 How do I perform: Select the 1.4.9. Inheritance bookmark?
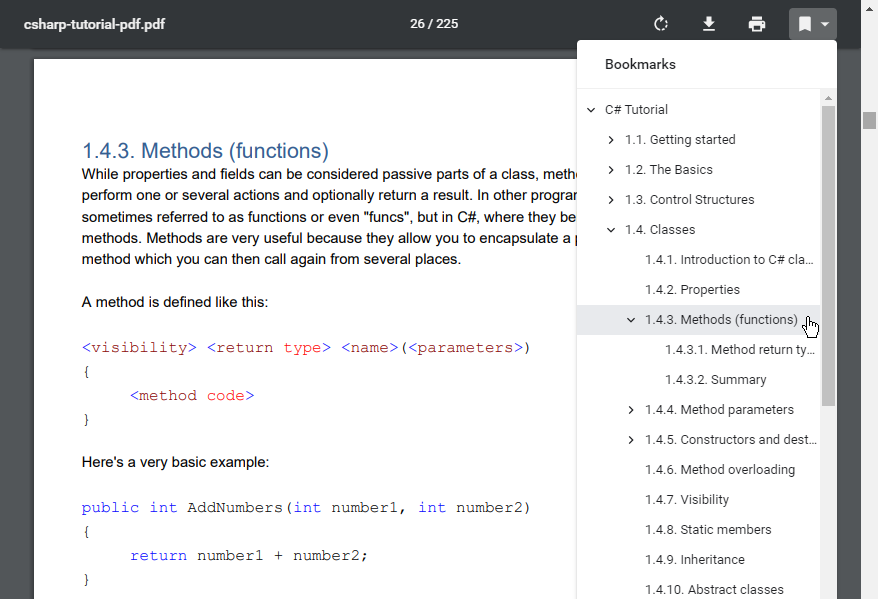(x=694, y=560)
